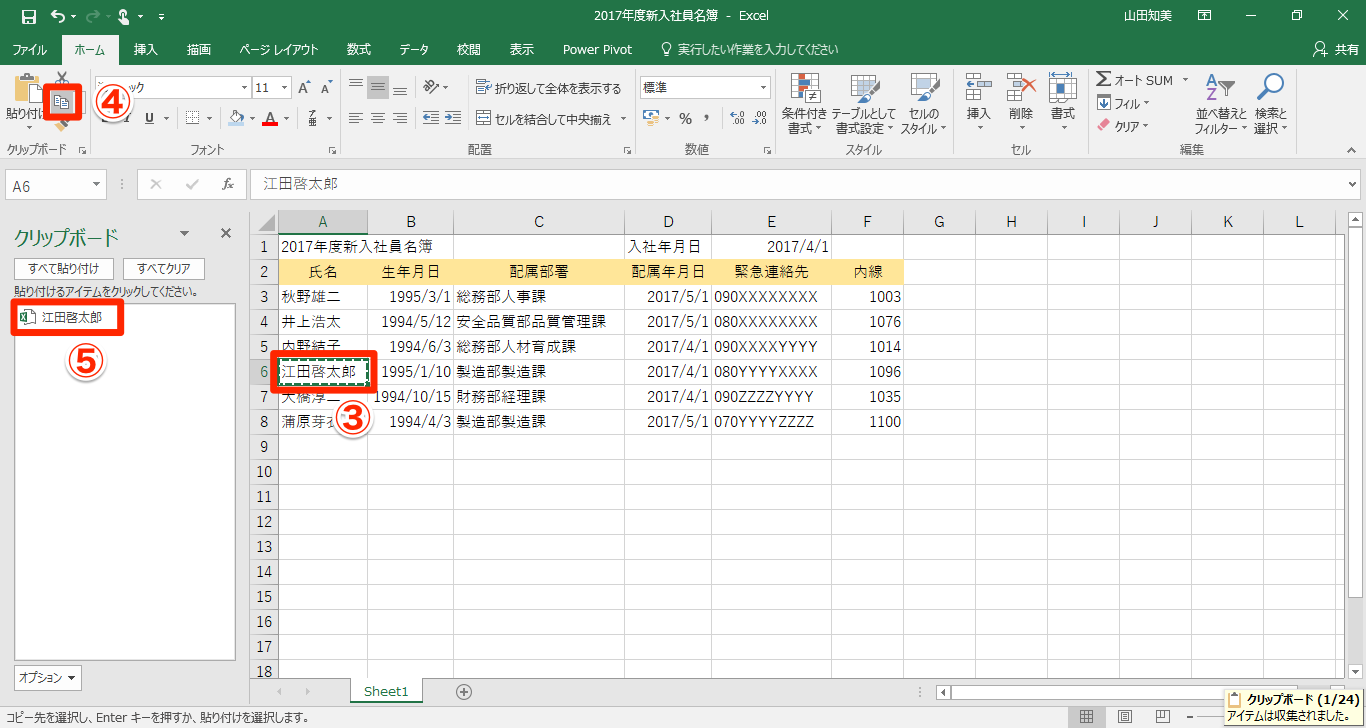Open the オプション dropdown in clipboard pane
The image size is (1366, 728).
48,678
